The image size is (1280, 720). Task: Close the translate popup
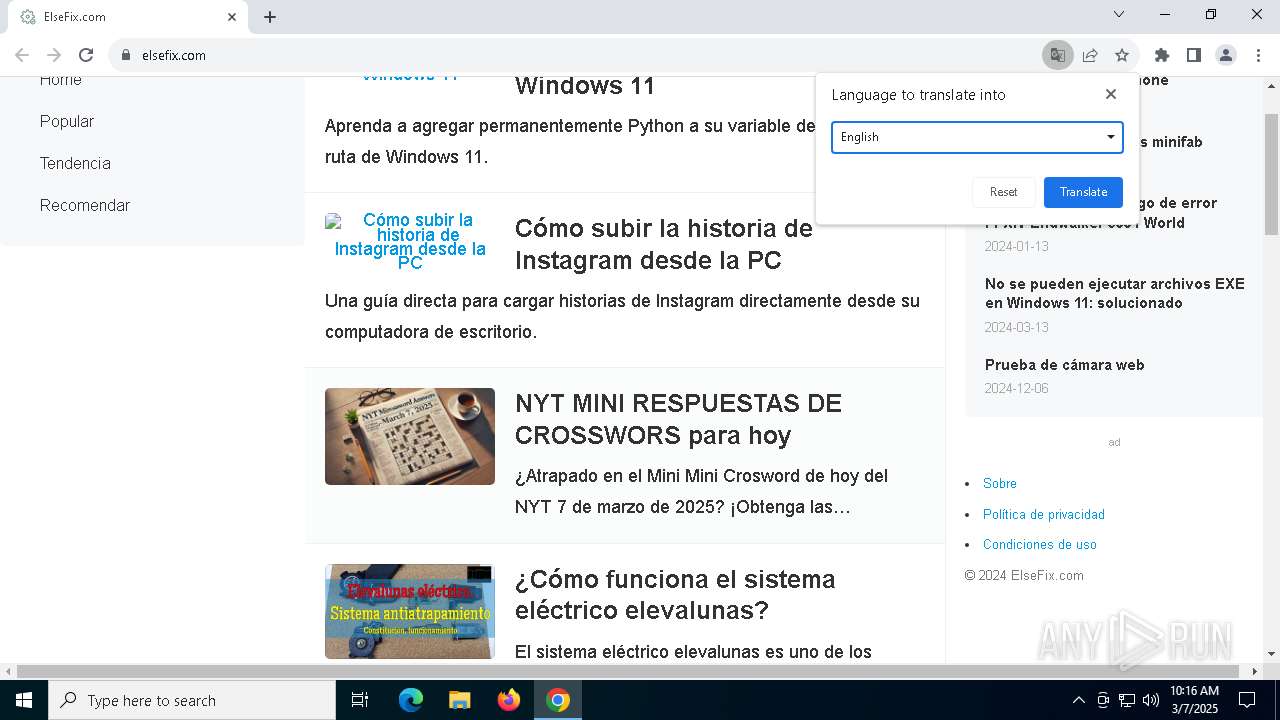point(1110,94)
